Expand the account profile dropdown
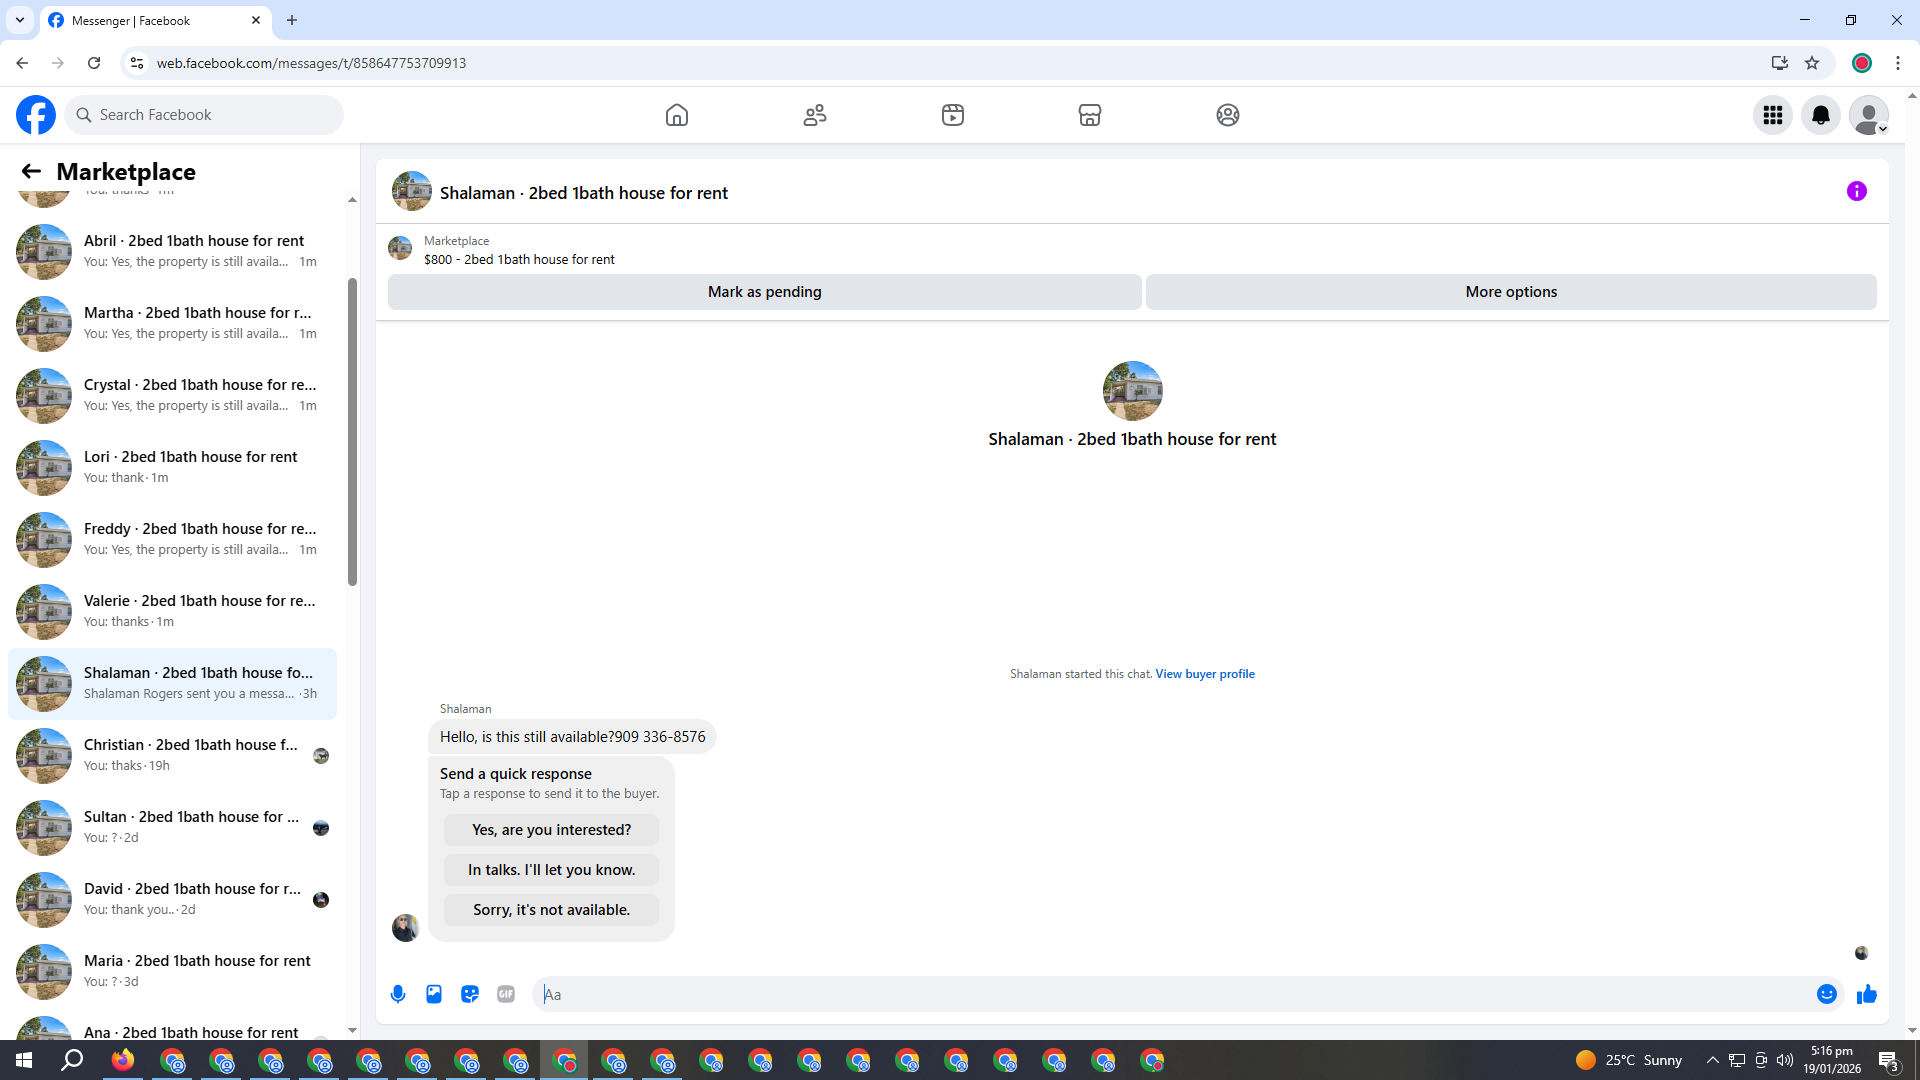1920x1080 pixels. click(1868, 115)
